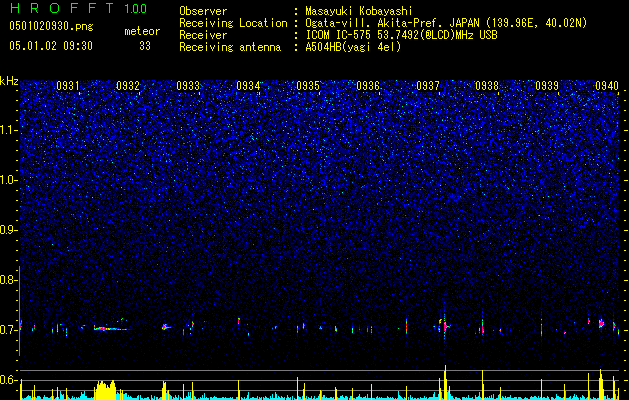The image size is (629, 400).
Task: Click the bright echo cluster before 0940
Action: click(x=601, y=323)
